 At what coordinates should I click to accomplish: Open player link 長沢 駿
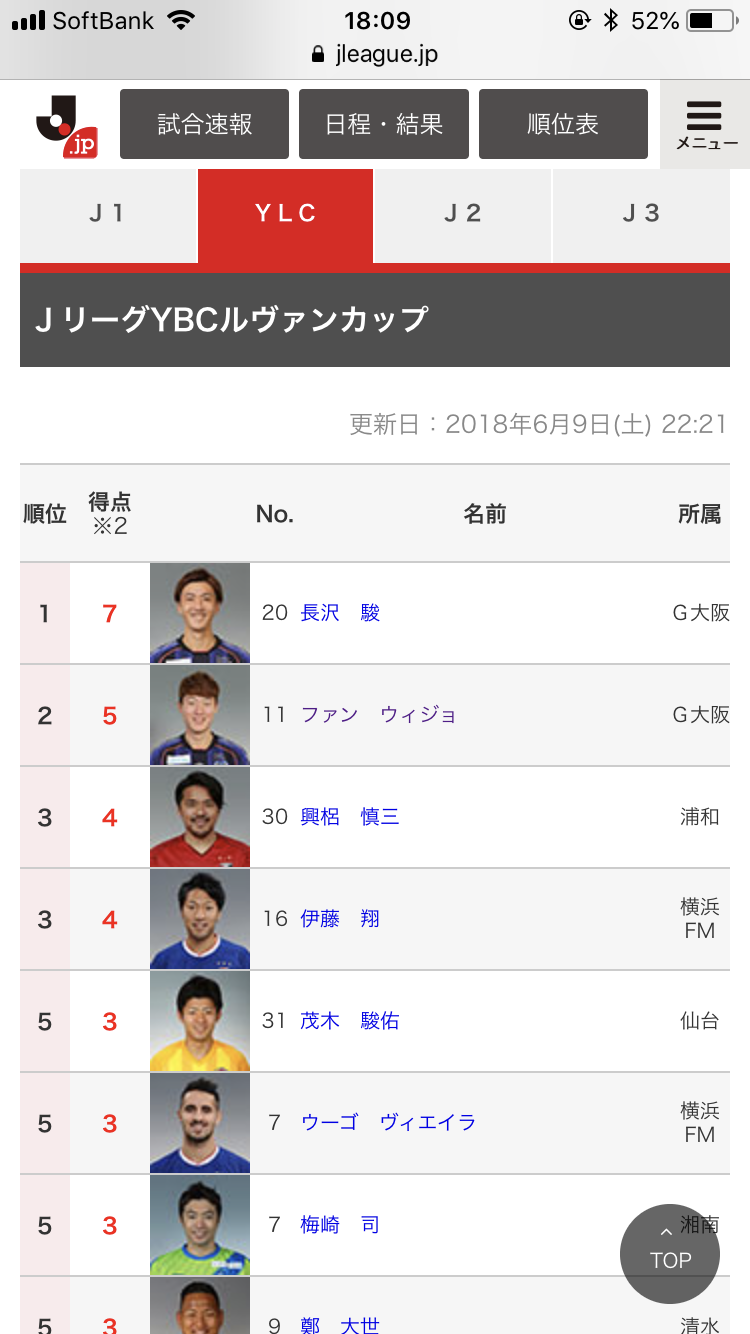340,613
